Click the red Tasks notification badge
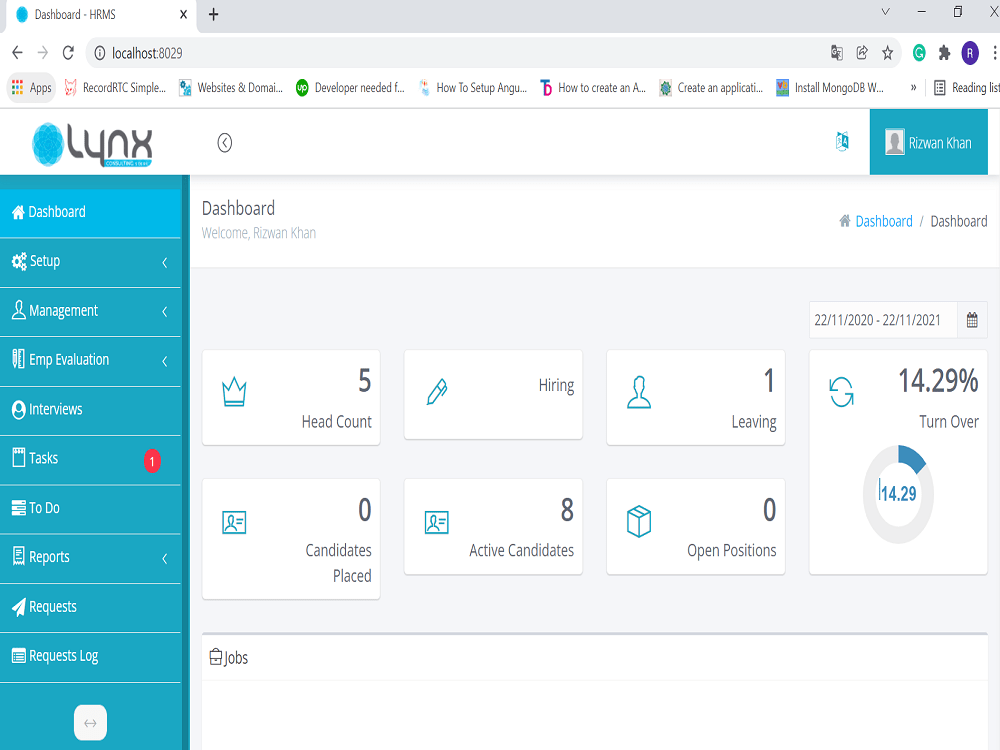This screenshot has height=750, width=1000. (x=152, y=460)
